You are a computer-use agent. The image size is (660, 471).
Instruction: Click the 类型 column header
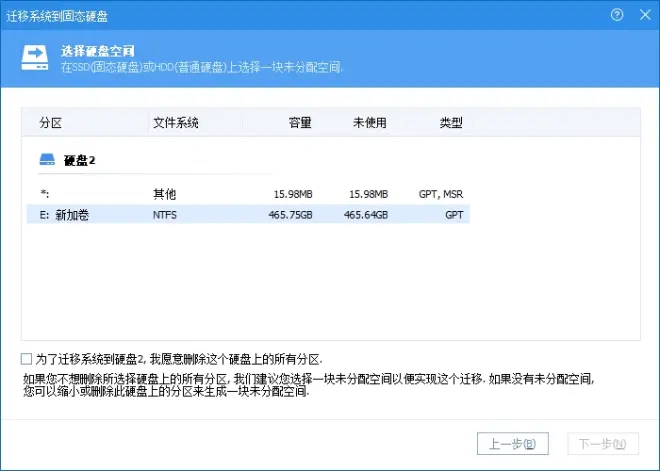click(451, 123)
